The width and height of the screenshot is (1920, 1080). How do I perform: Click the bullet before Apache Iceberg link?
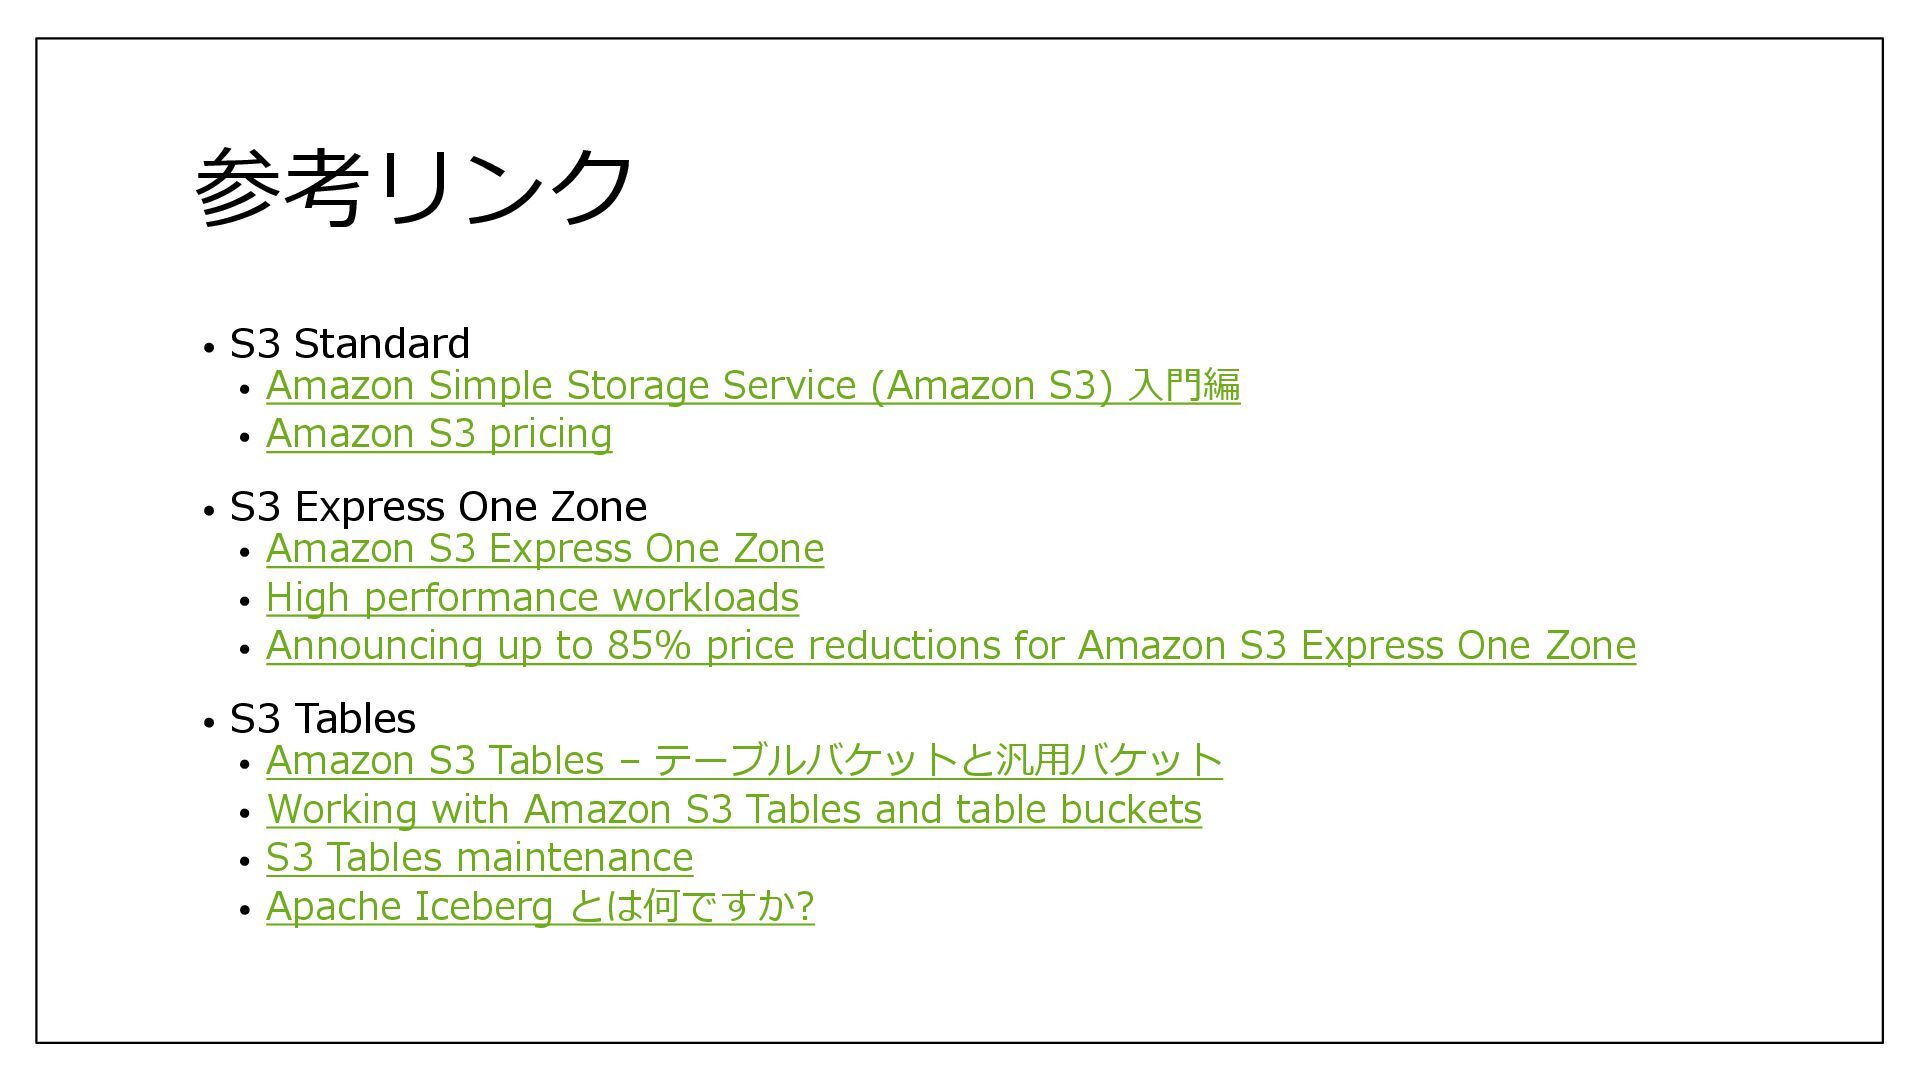pos(245,911)
